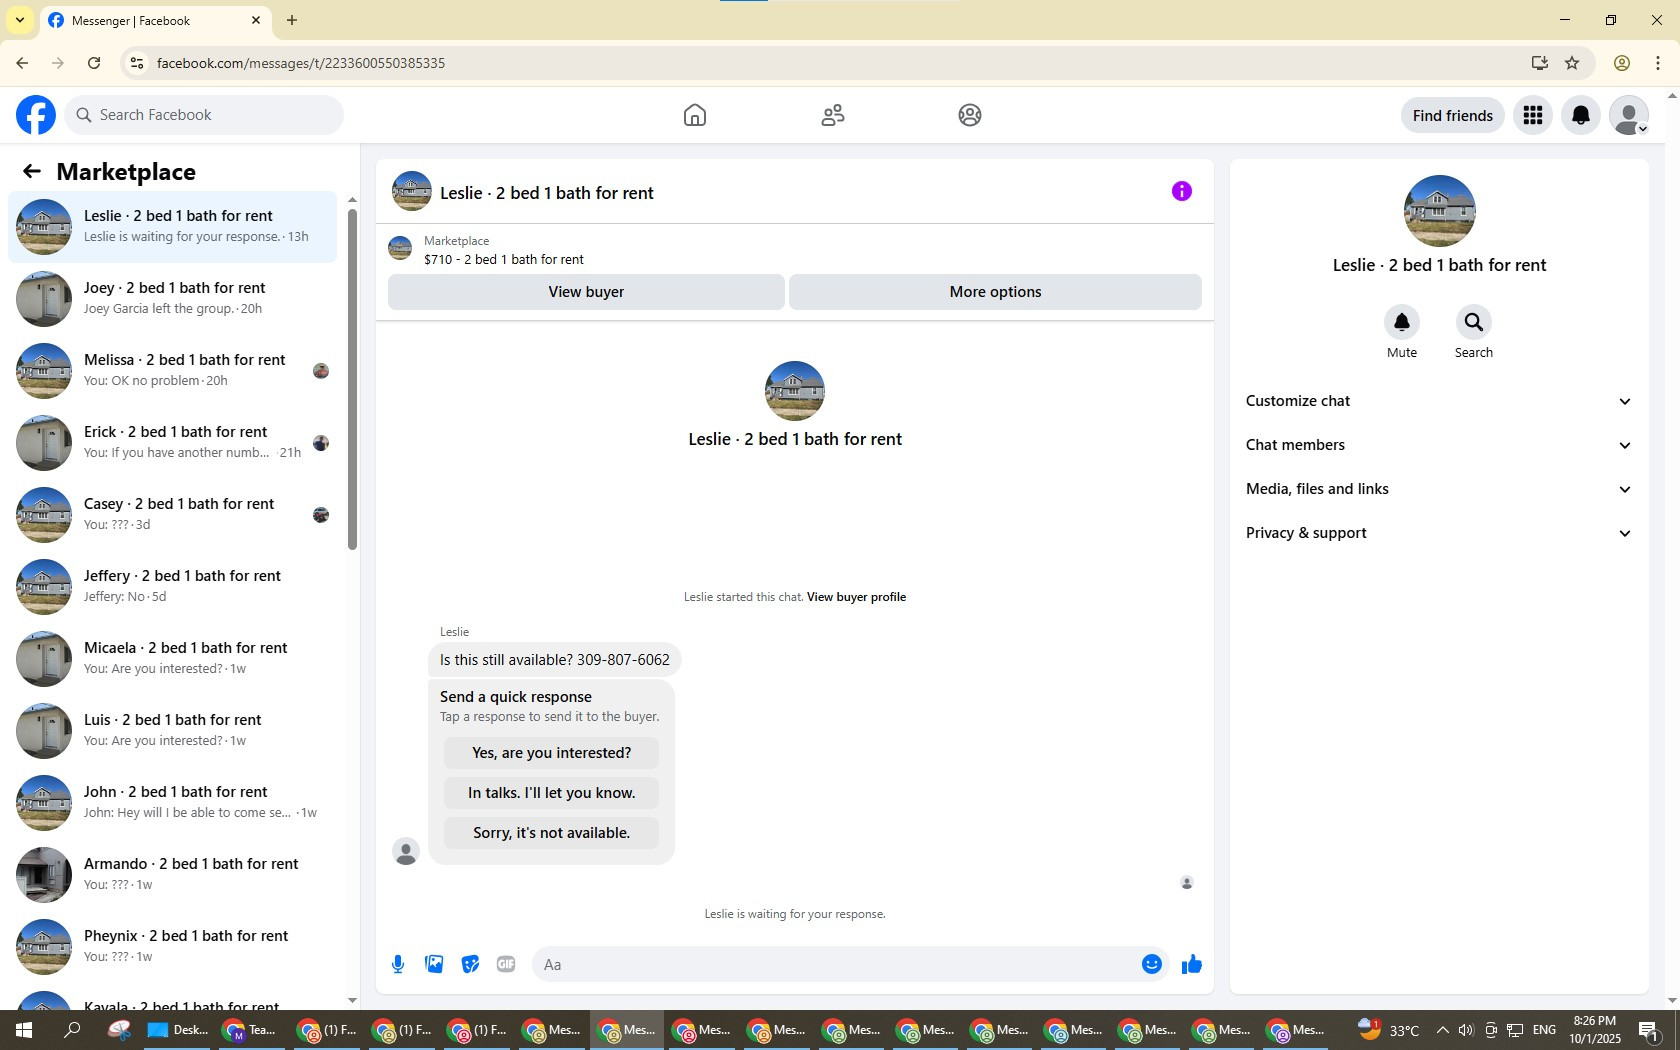Click the More options button

point(995,292)
